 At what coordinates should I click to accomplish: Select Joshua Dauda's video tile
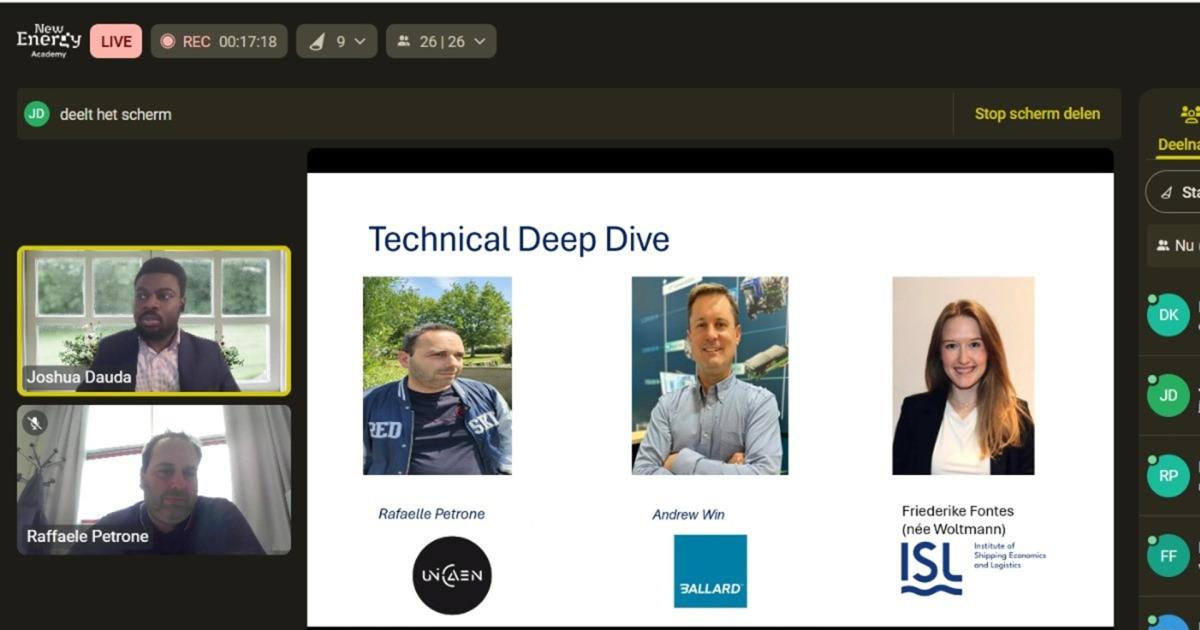[154, 320]
